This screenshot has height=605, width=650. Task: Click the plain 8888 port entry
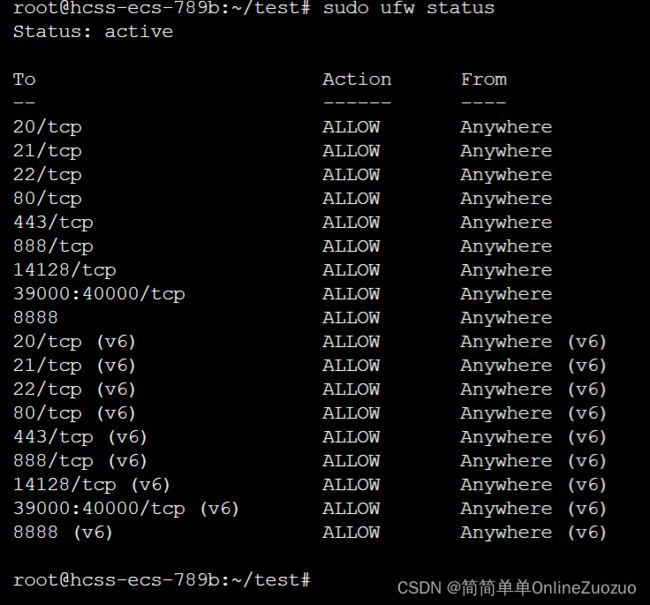36,318
